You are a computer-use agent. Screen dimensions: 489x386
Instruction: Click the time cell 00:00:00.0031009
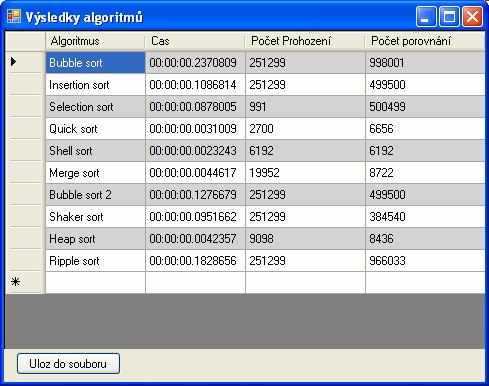[x=195, y=129]
